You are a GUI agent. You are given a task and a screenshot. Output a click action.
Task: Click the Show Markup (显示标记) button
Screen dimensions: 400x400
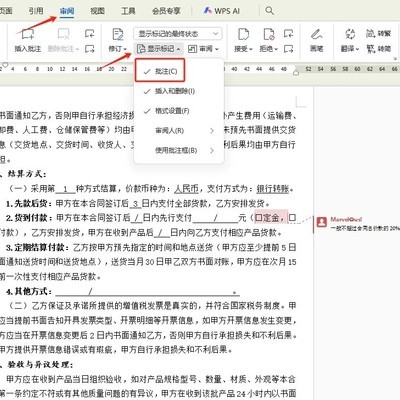[159, 49]
